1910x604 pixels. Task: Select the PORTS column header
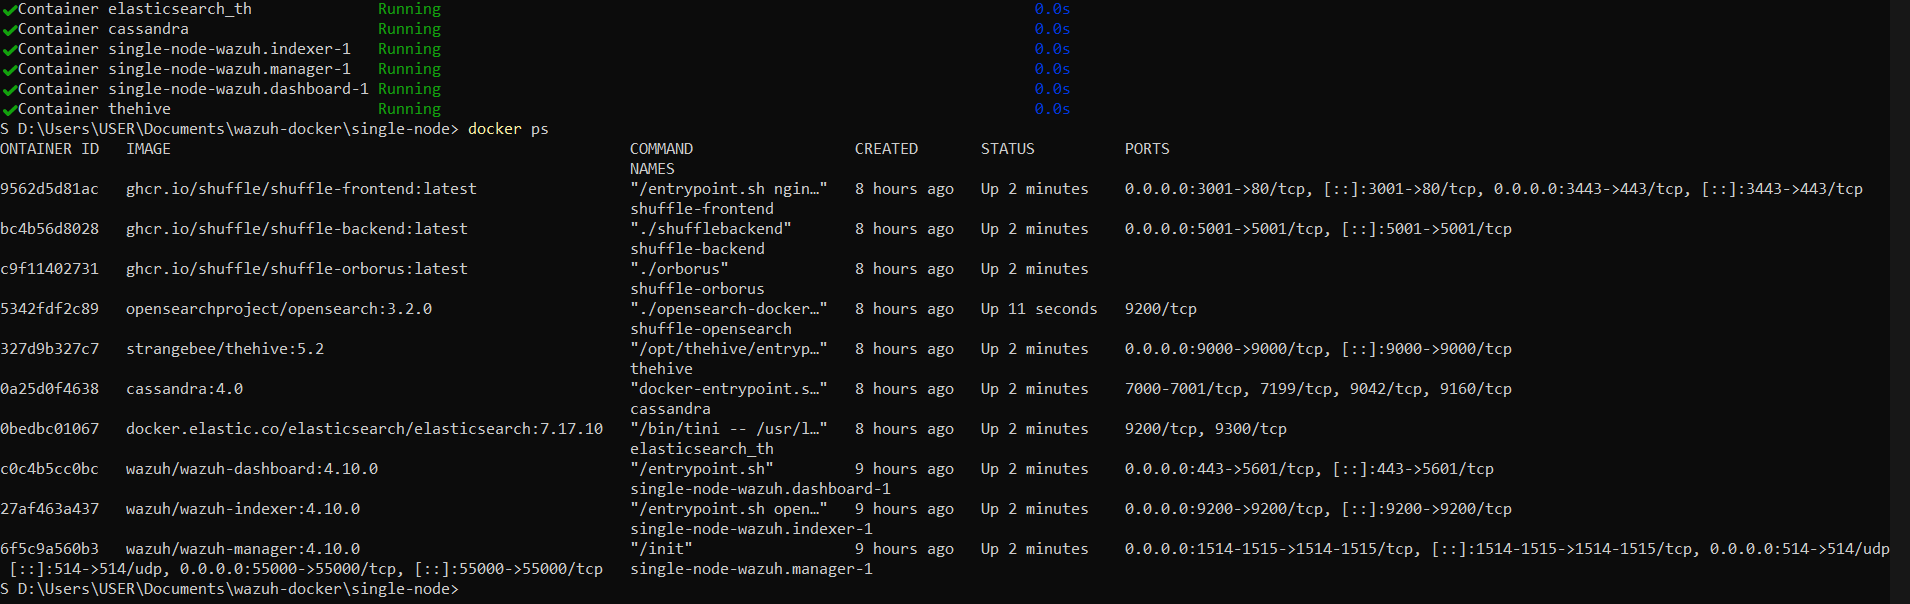1147,149
